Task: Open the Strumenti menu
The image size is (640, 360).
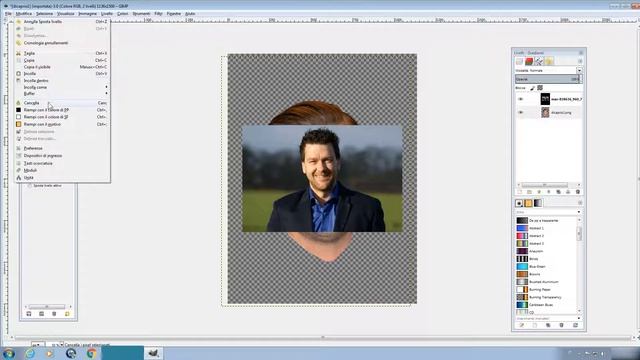Action: pyautogui.click(x=141, y=13)
